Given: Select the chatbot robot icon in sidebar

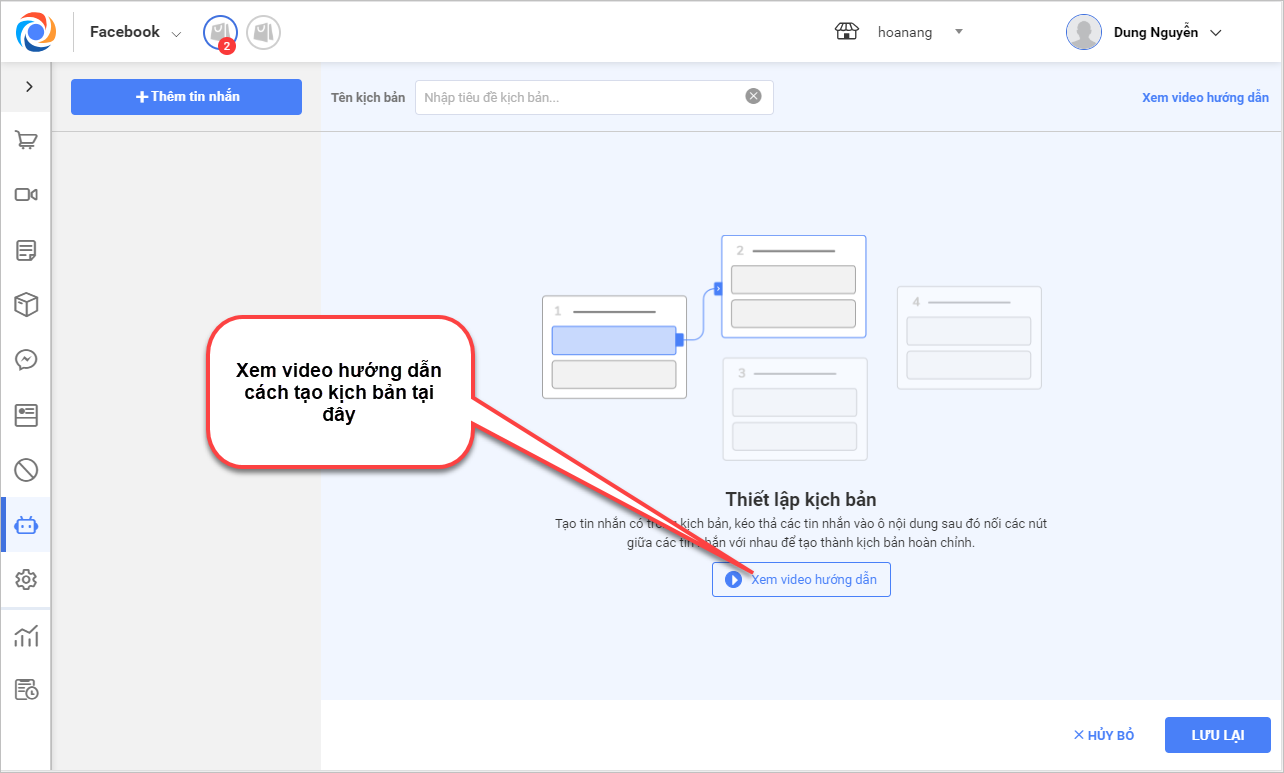Looking at the screenshot, I should [x=26, y=525].
